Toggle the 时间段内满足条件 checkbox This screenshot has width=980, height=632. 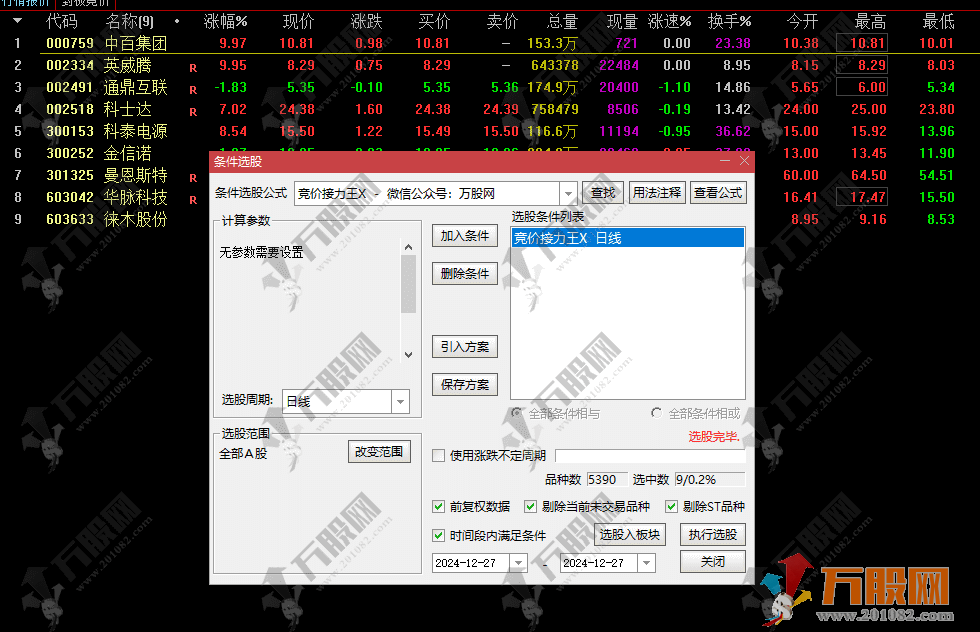439,536
